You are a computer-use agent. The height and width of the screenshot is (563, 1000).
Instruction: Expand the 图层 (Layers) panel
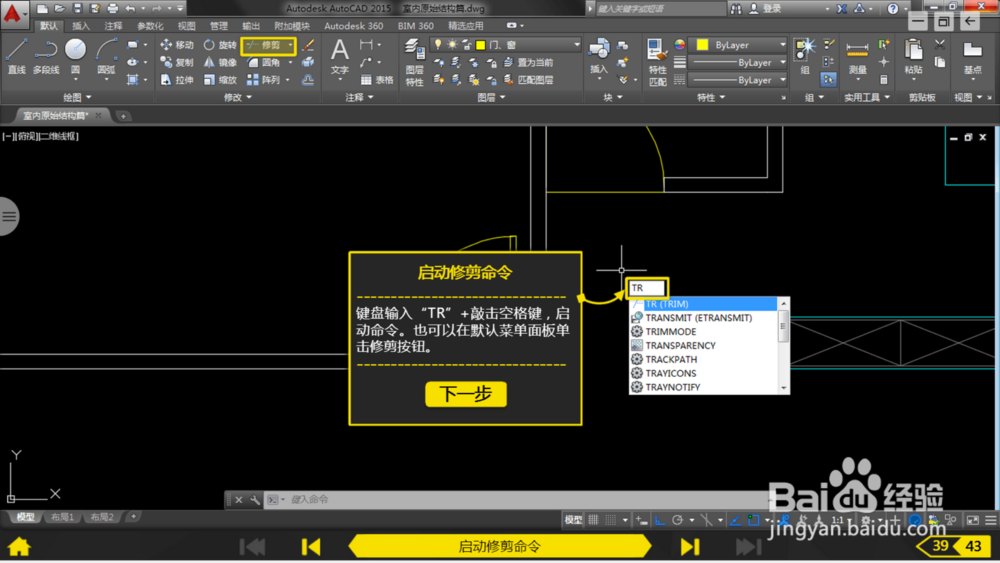[491, 97]
